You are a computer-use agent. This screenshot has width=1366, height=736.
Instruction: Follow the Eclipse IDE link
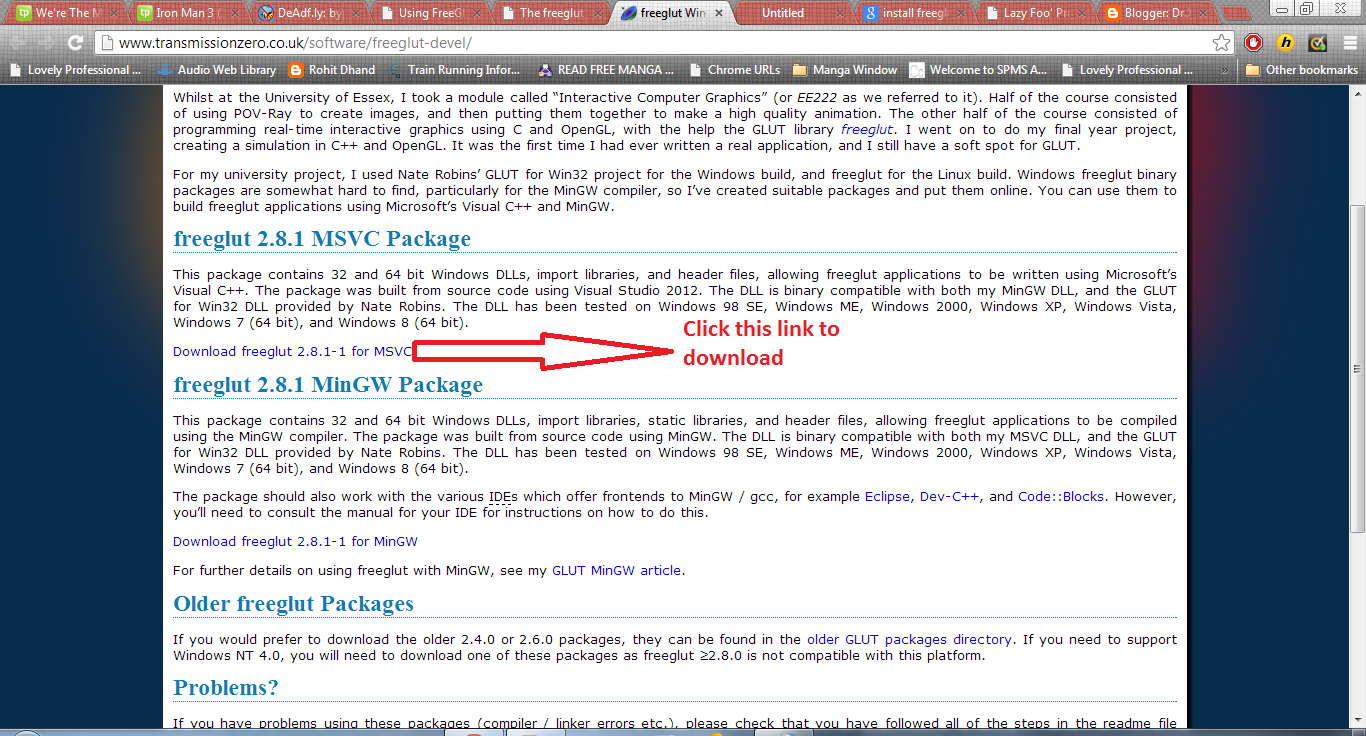pos(888,496)
